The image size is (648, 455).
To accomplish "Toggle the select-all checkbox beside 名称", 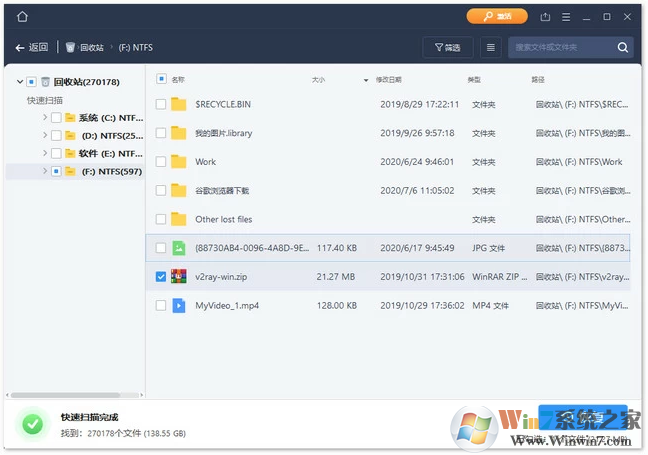I will click(x=161, y=78).
